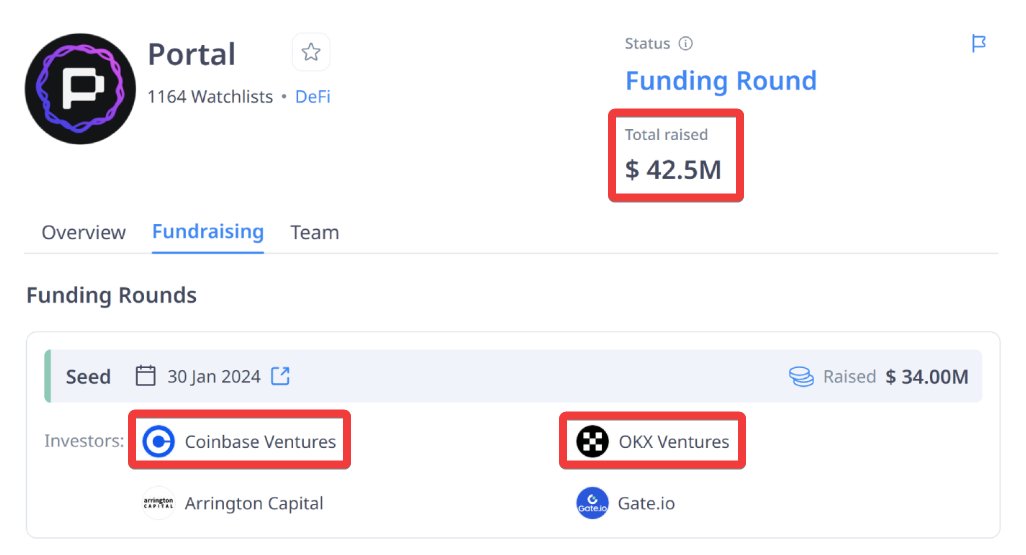
Task: Click the Arrington Capital logo icon
Action: 158,503
